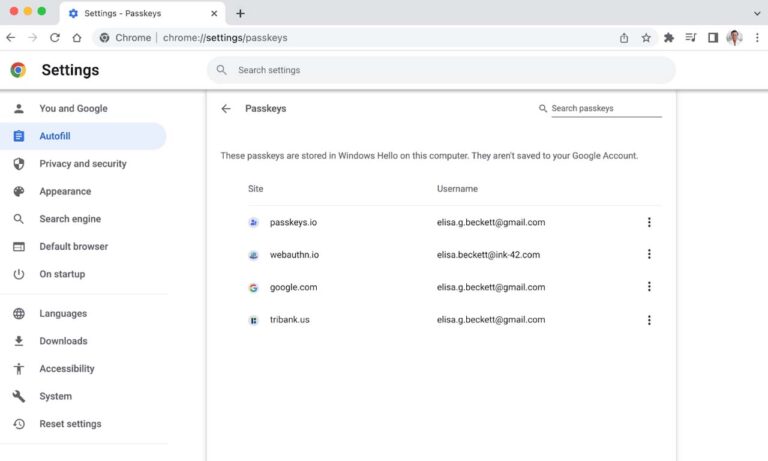Click the Chrome site info icon
This screenshot has height=461, width=768.
(x=104, y=38)
